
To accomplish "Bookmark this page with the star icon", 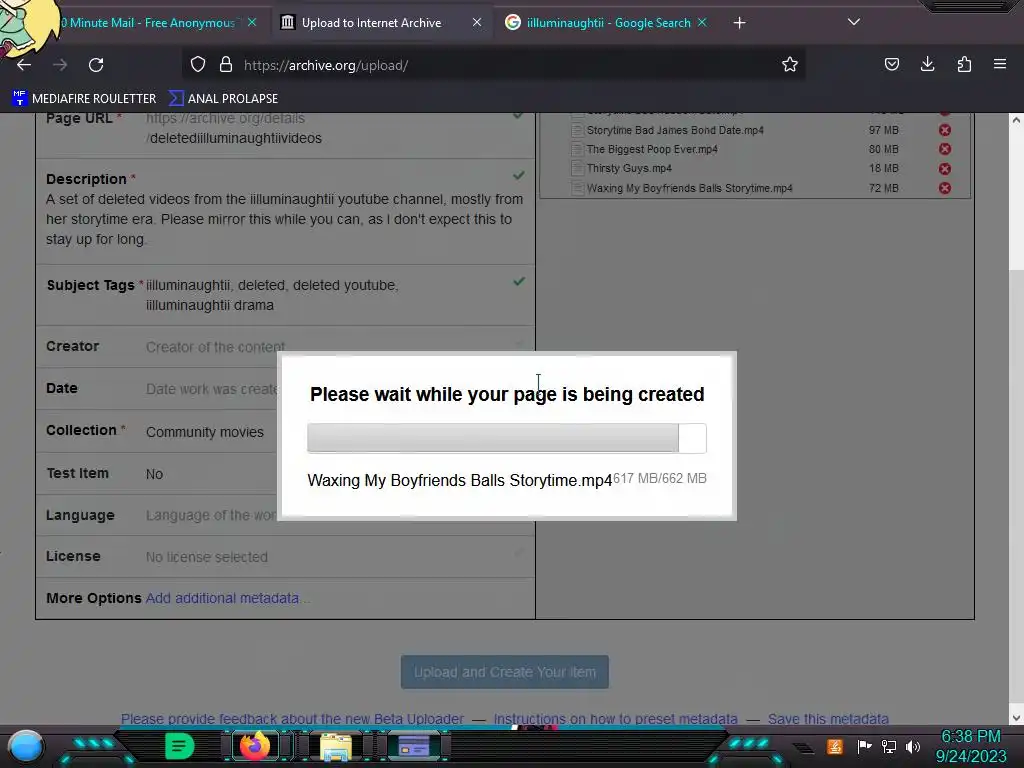I will (790, 65).
